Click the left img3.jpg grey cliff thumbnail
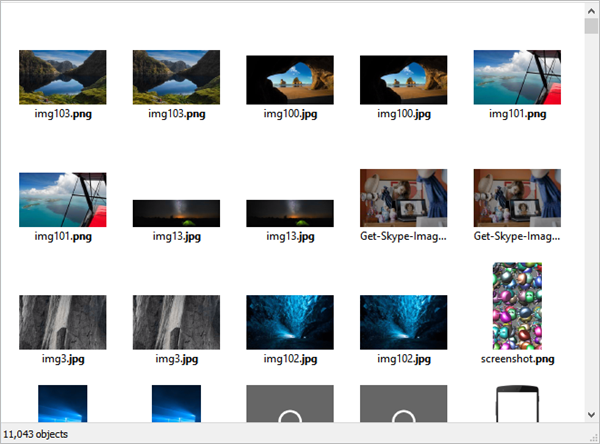 [x=63, y=322]
